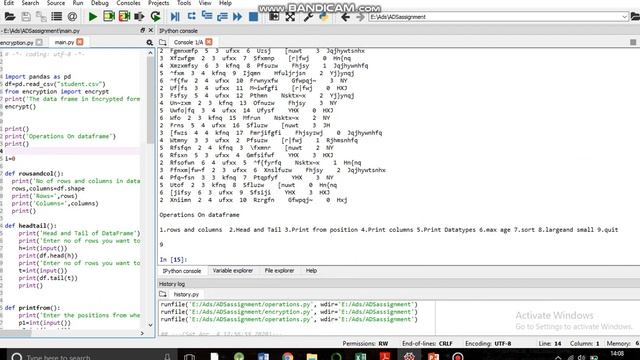This screenshot has height=360, width=640.
Task: Click console options button at right edge
Action: point(633,42)
